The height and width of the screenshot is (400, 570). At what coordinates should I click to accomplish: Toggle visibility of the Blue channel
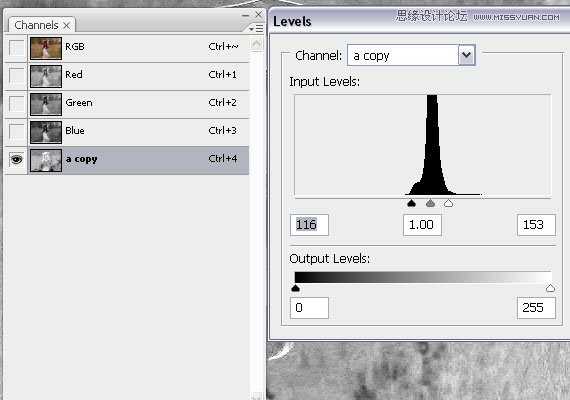(16, 131)
